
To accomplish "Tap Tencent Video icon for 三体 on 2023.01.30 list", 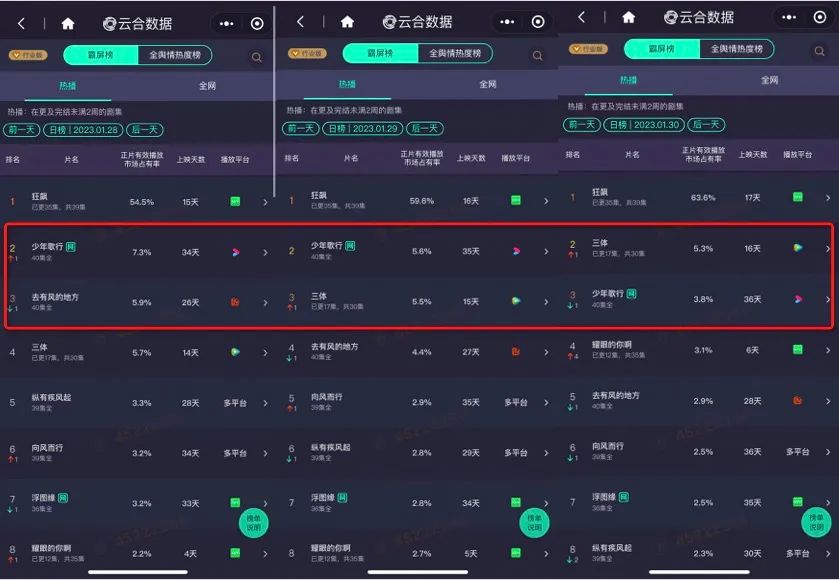I will [x=798, y=248].
